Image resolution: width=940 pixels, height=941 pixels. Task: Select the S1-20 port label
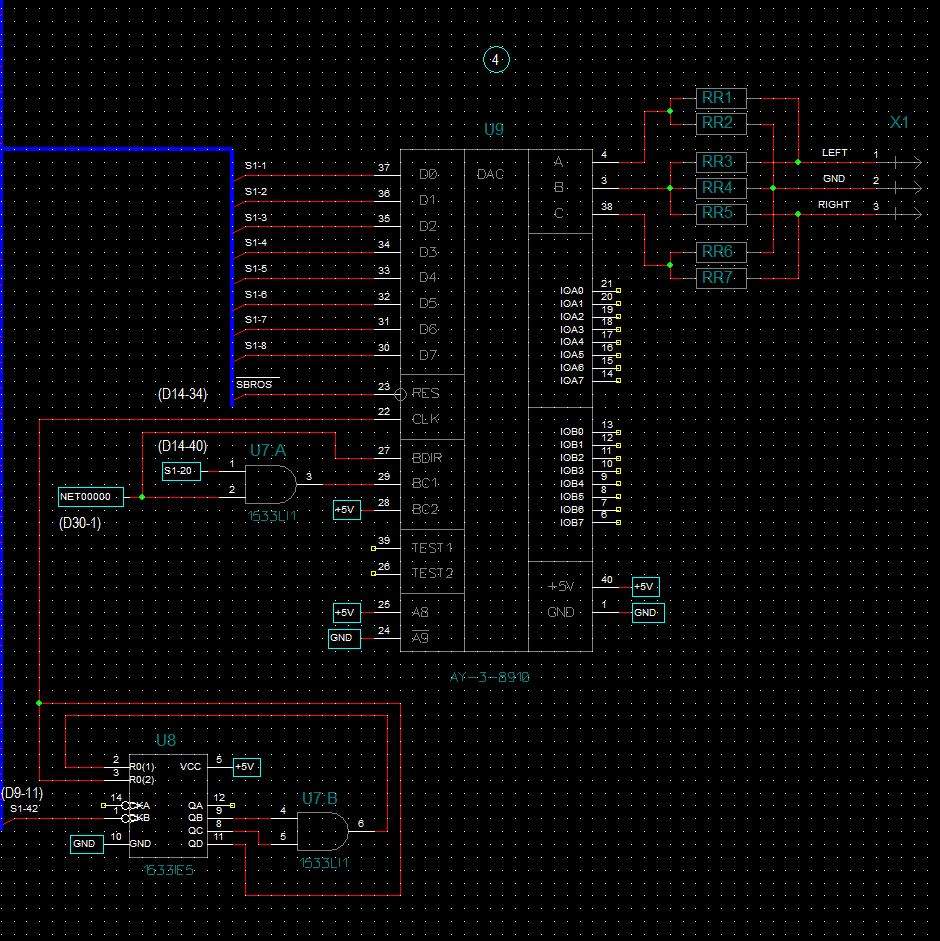click(x=181, y=470)
